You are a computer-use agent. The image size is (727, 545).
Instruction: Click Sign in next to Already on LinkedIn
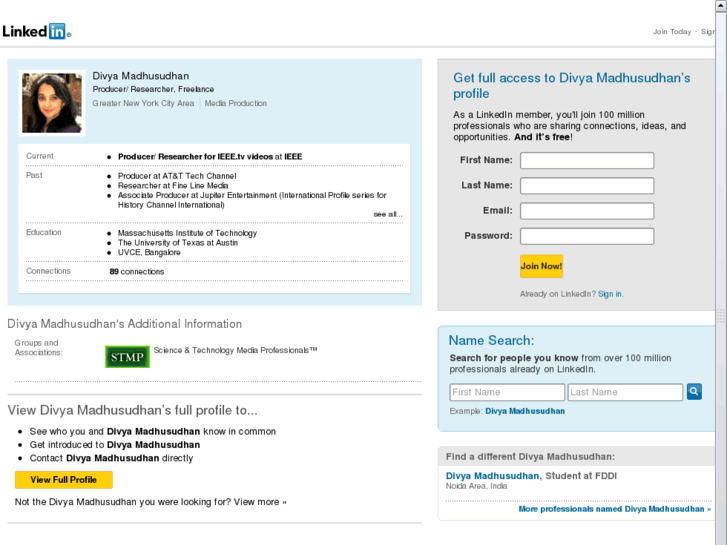pos(610,294)
